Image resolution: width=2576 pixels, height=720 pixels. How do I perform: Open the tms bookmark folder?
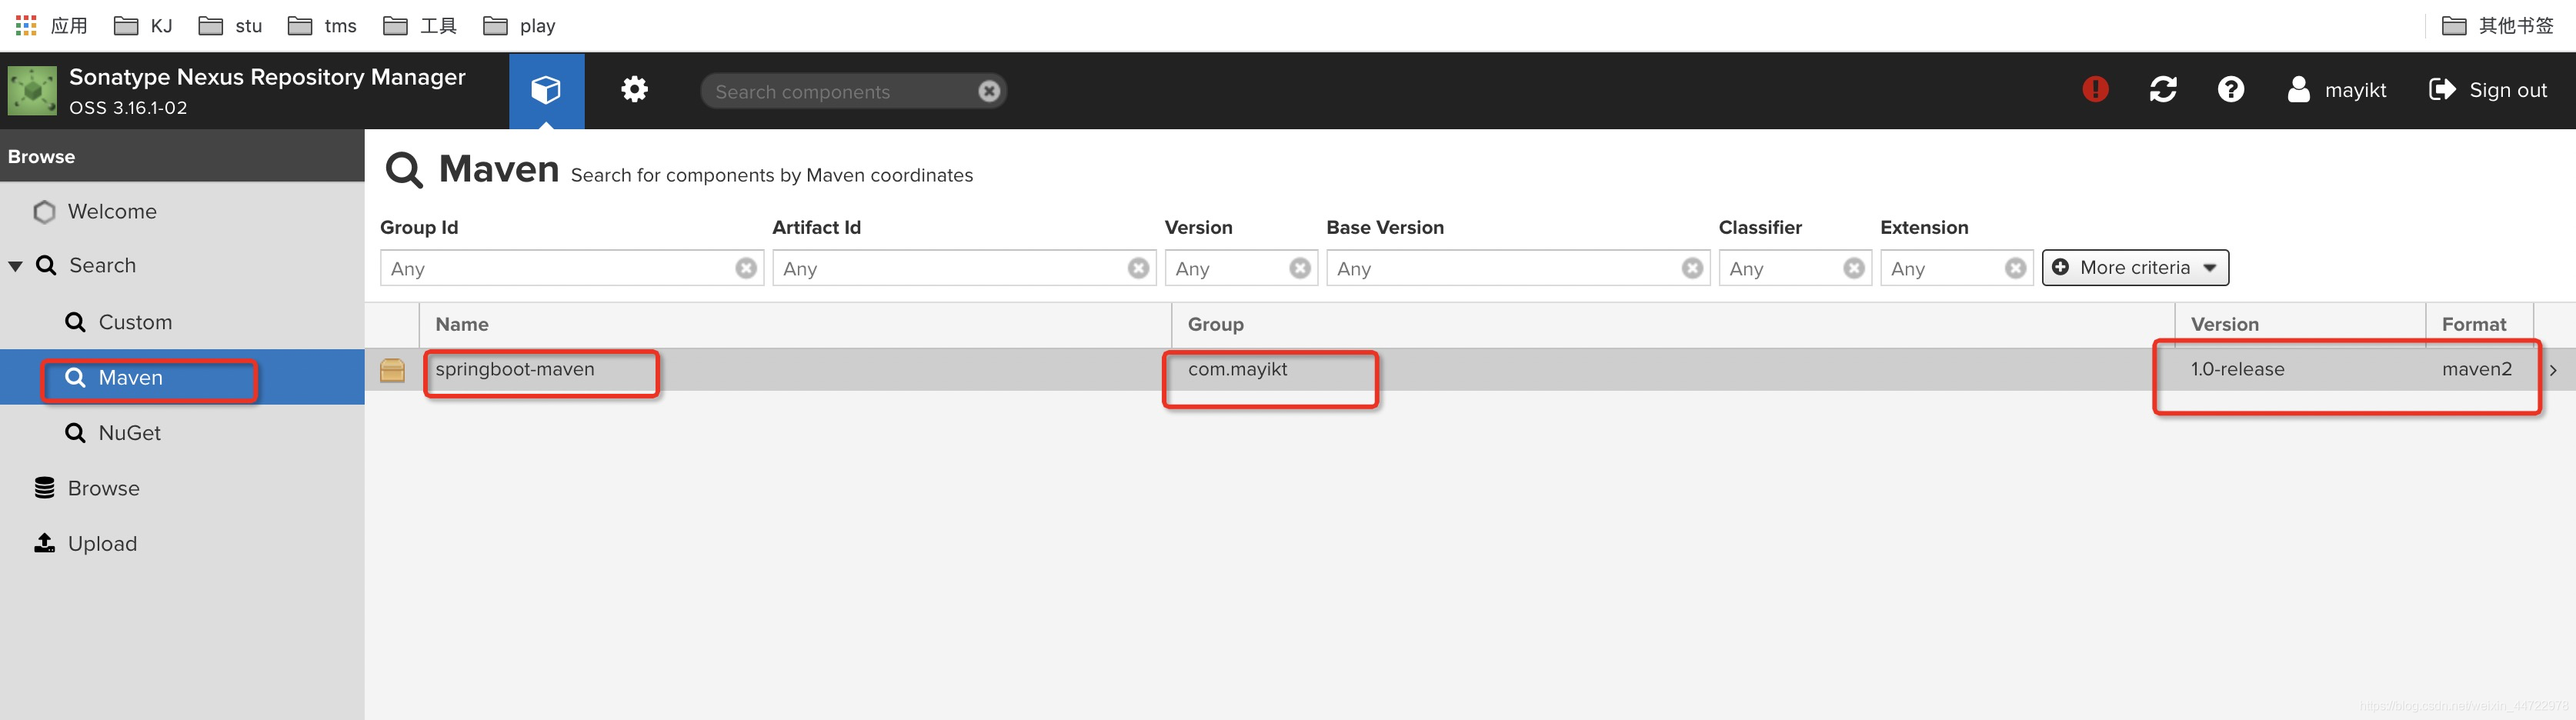(x=322, y=25)
